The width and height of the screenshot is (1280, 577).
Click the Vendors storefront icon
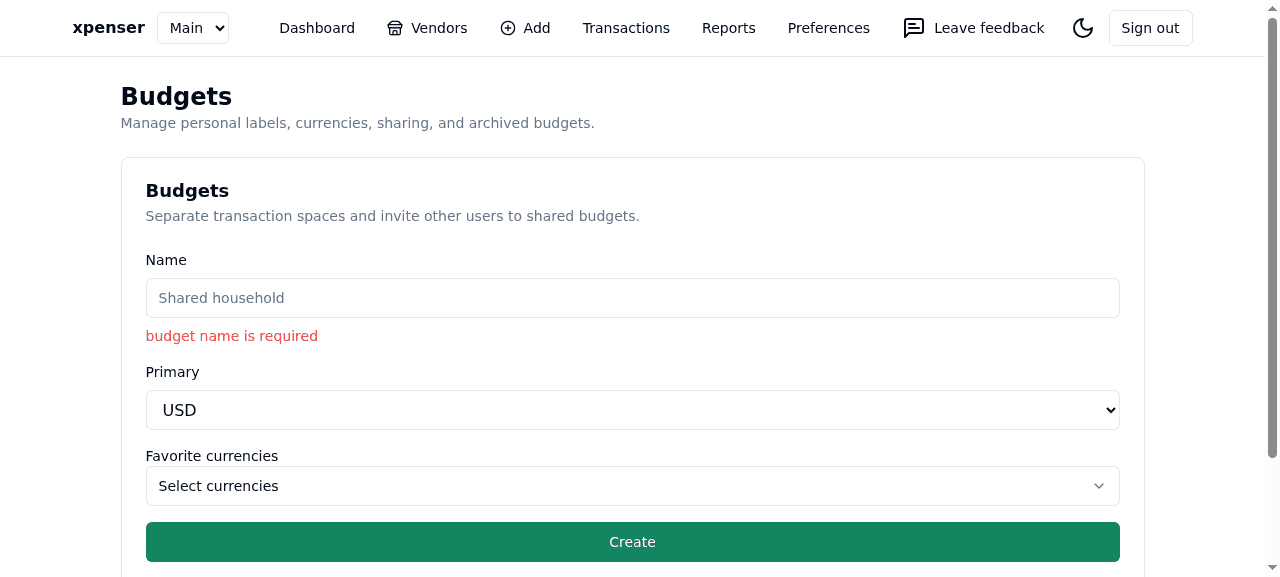(395, 28)
